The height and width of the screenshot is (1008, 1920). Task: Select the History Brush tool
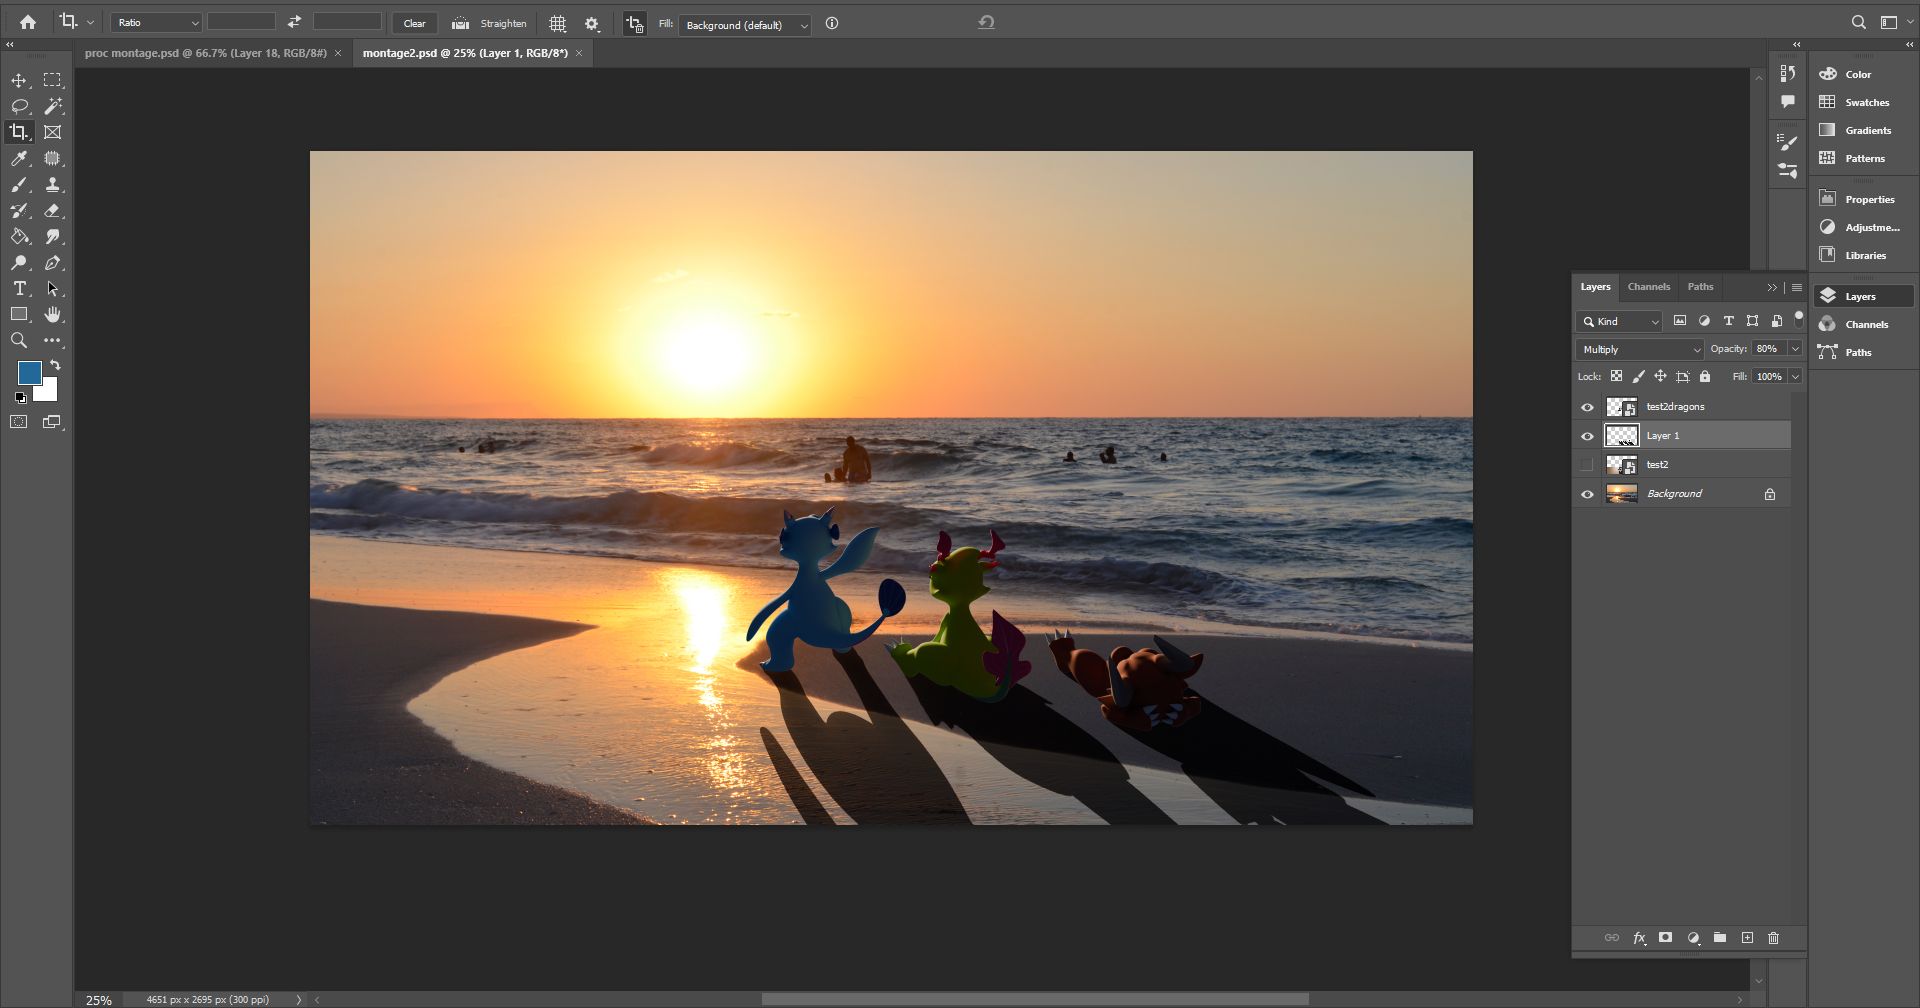point(19,211)
